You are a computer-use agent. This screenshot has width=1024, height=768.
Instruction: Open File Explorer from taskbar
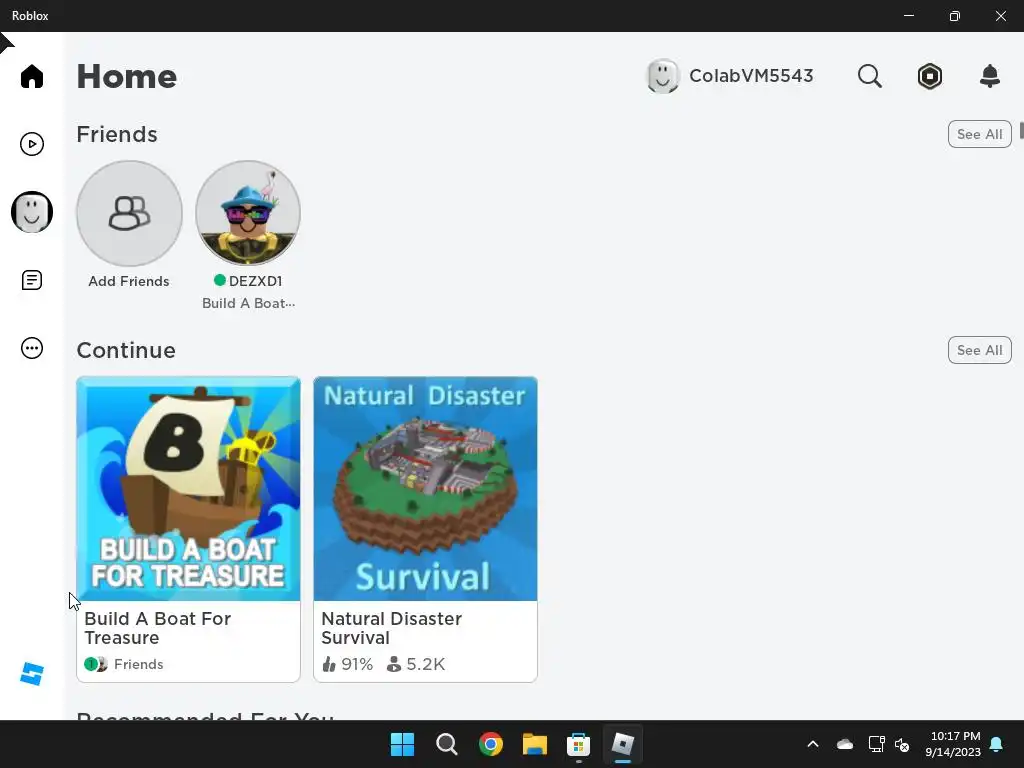tap(534, 744)
